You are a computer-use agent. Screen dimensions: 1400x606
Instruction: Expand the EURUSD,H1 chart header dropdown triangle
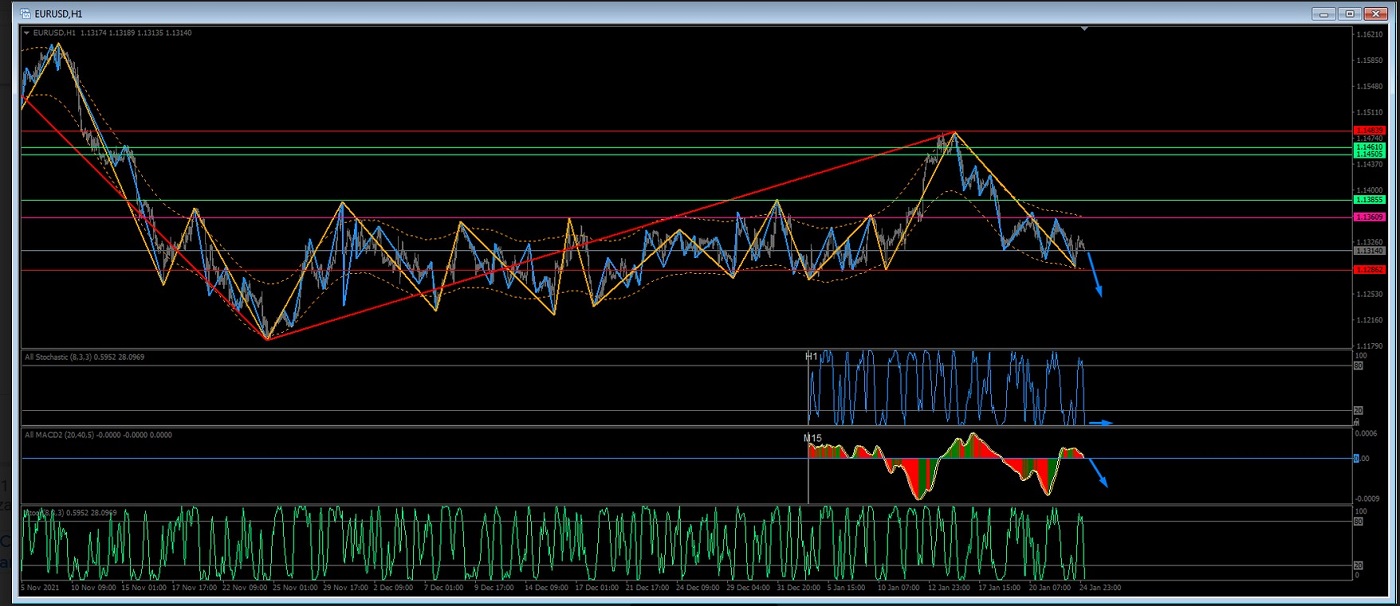pyautogui.click(x=26, y=33)
